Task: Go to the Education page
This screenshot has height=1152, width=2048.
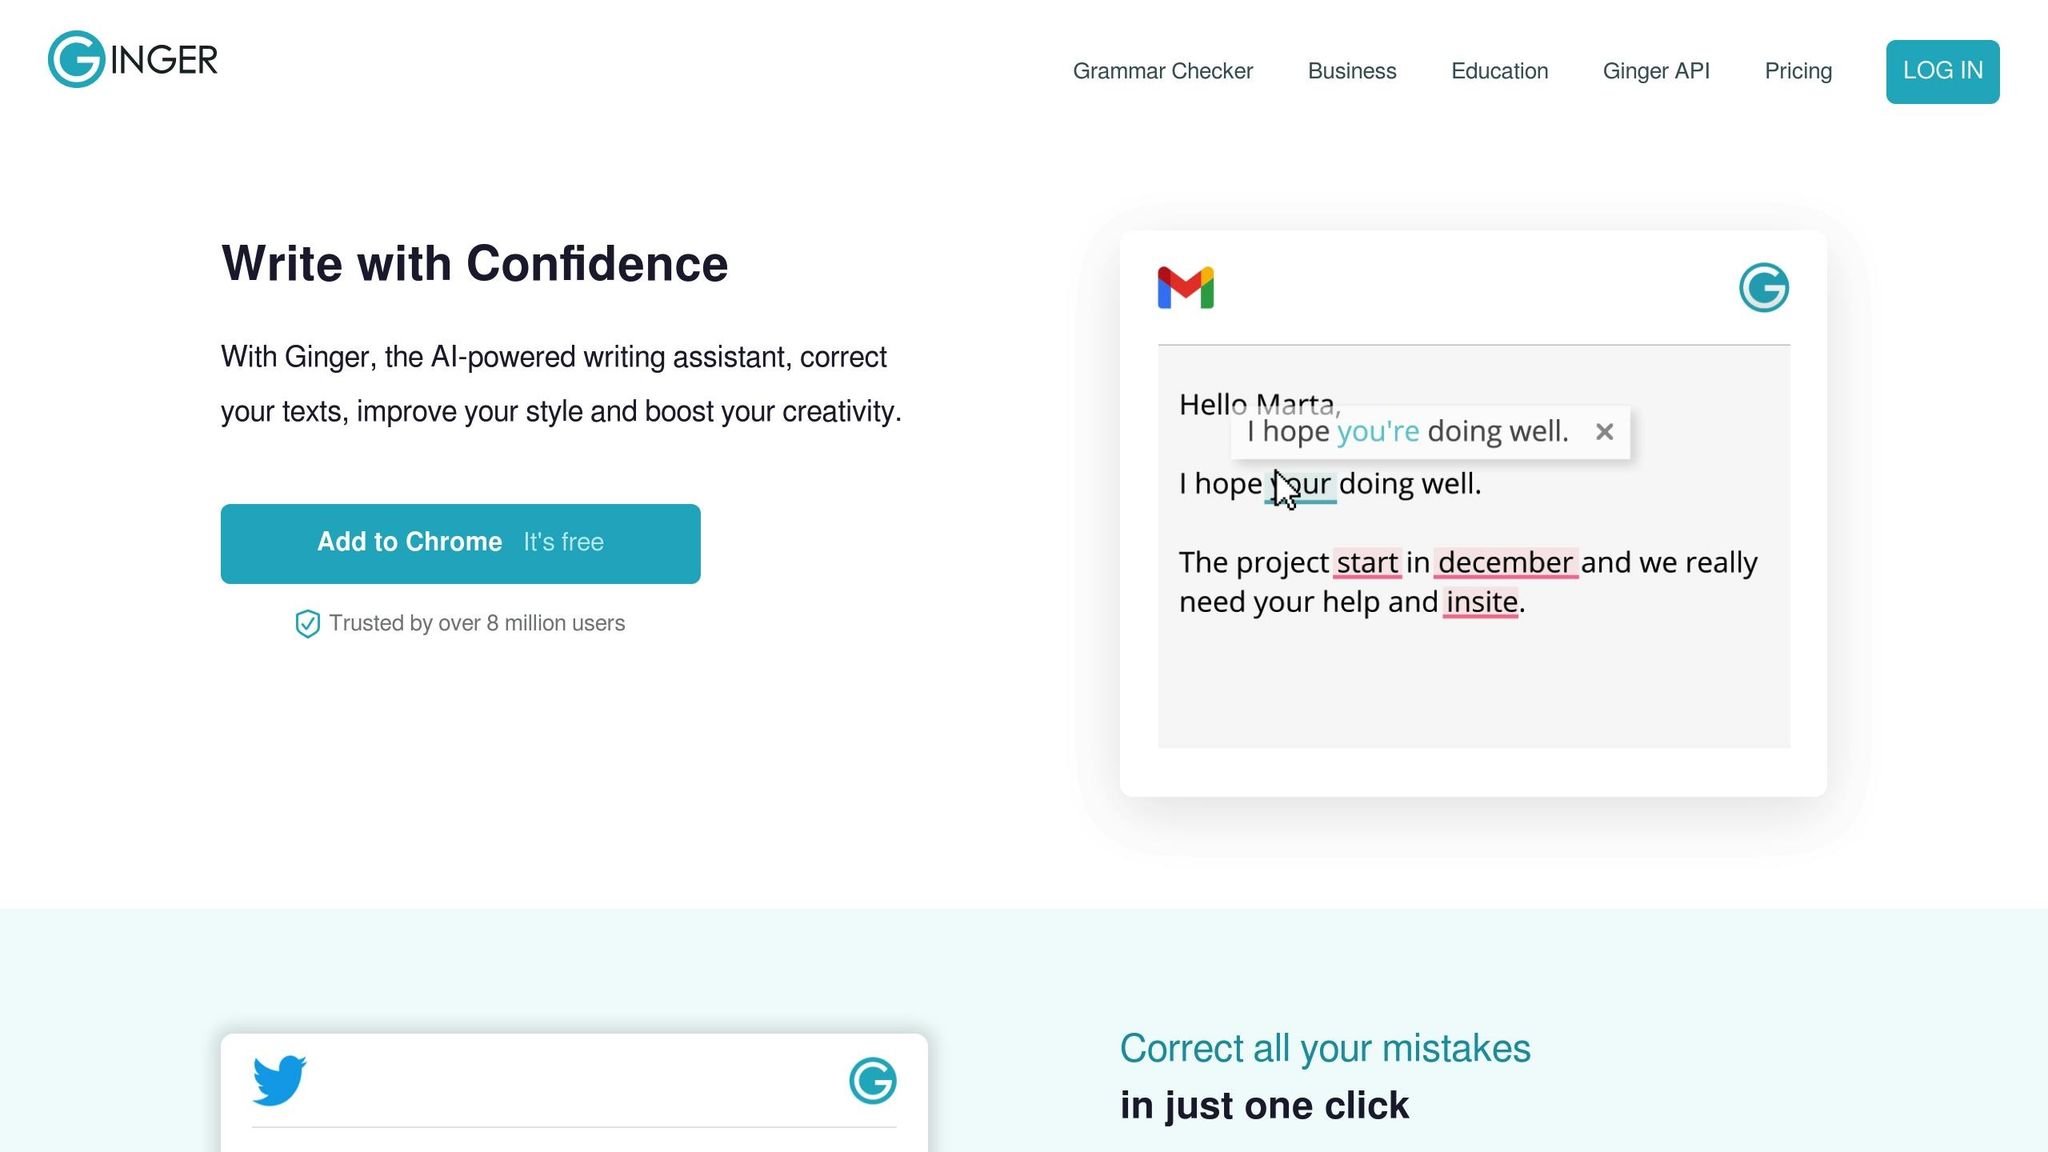Action: [1499, 71]
